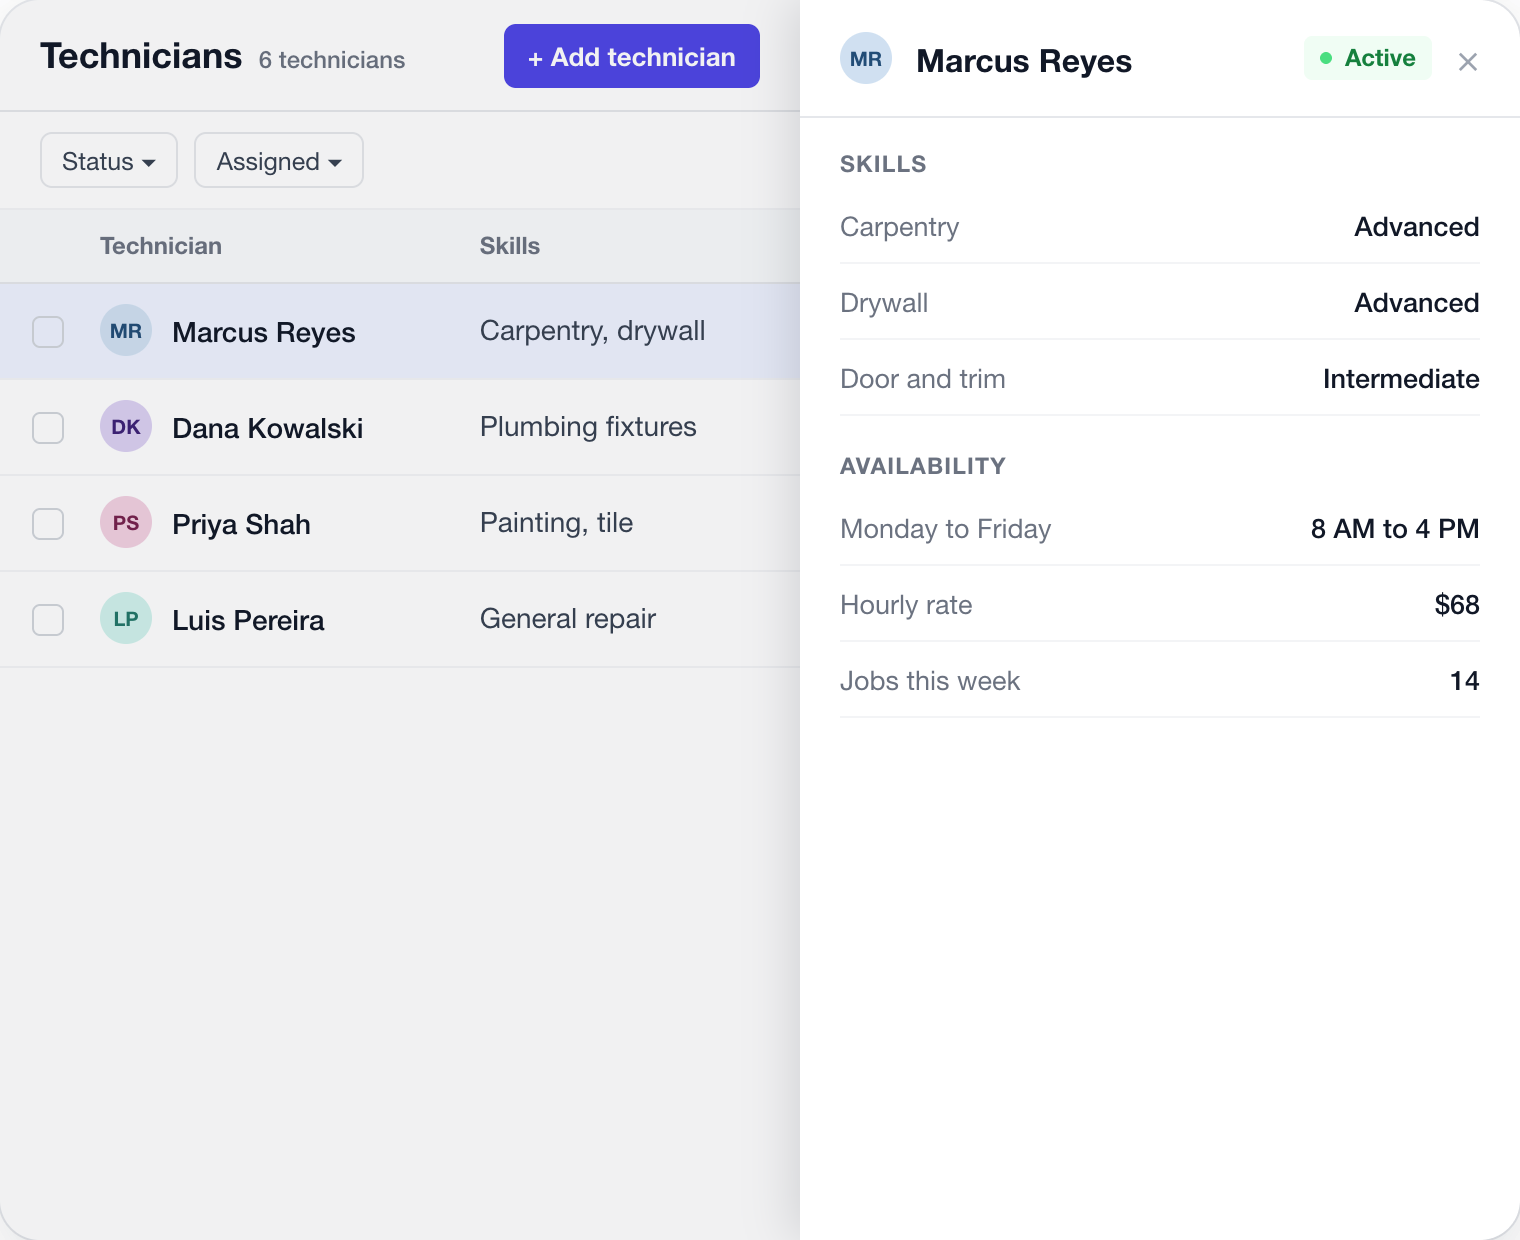Click the 'Carpentry, drywall' skills cell
This screenshot has height=1240, width=1520.
click(x=593, y=331)
